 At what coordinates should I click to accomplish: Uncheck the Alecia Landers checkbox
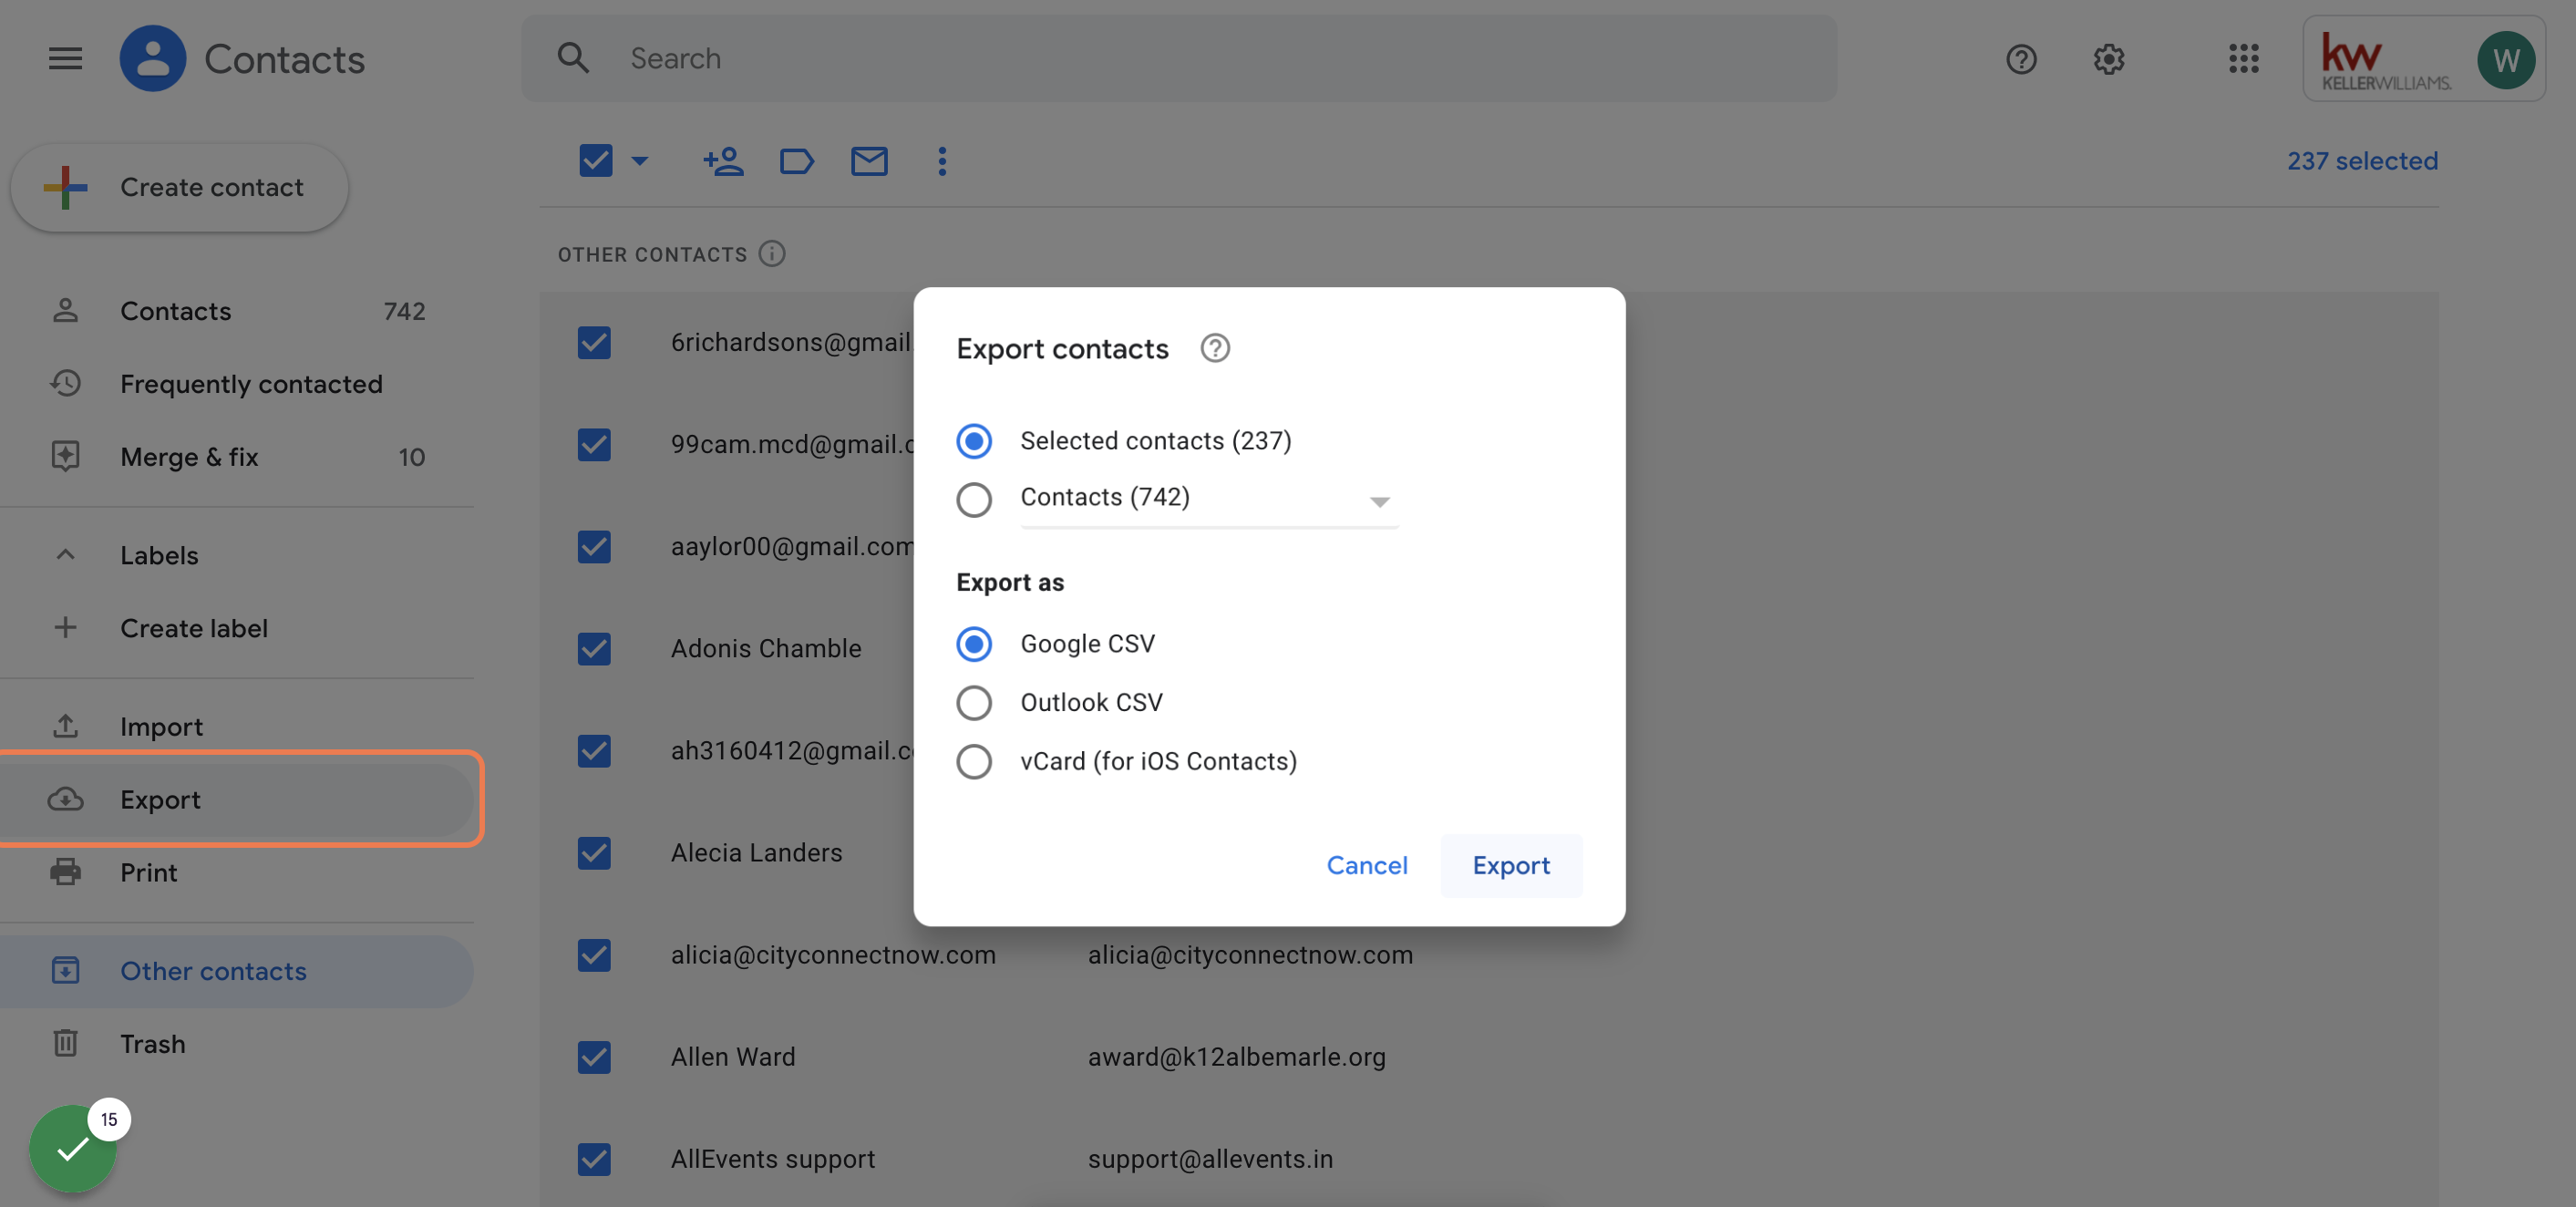[594, 852]
